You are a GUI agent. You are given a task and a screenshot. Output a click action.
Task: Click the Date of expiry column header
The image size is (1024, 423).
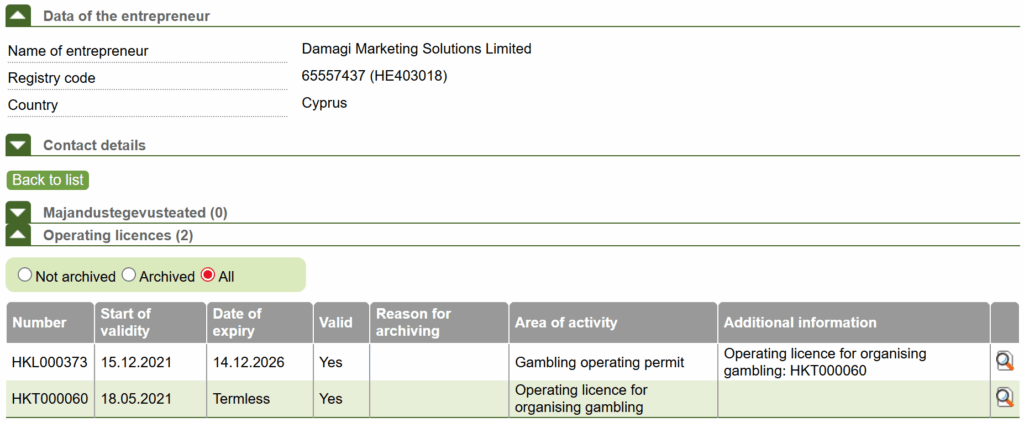pyautogui.click(x=237, y=322)
